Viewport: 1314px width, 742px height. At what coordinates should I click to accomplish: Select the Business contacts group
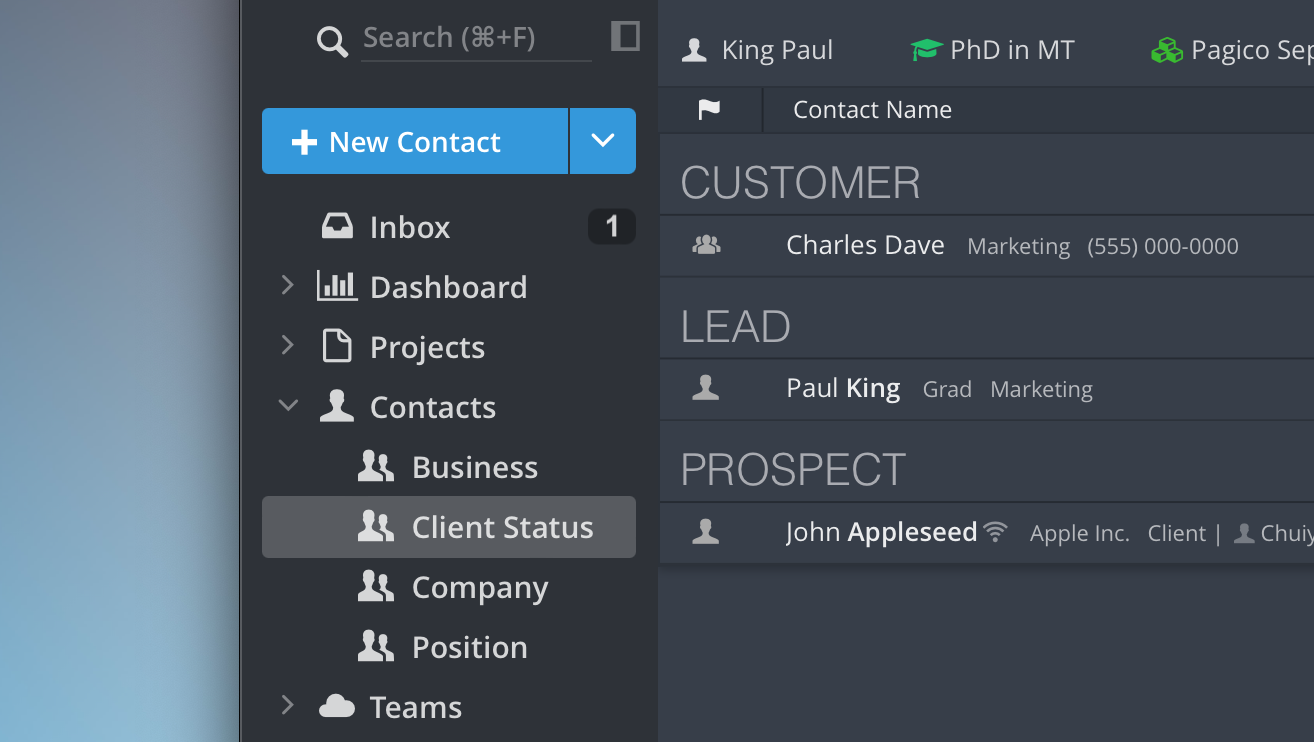pyautogui.click(x=474, y=467)
